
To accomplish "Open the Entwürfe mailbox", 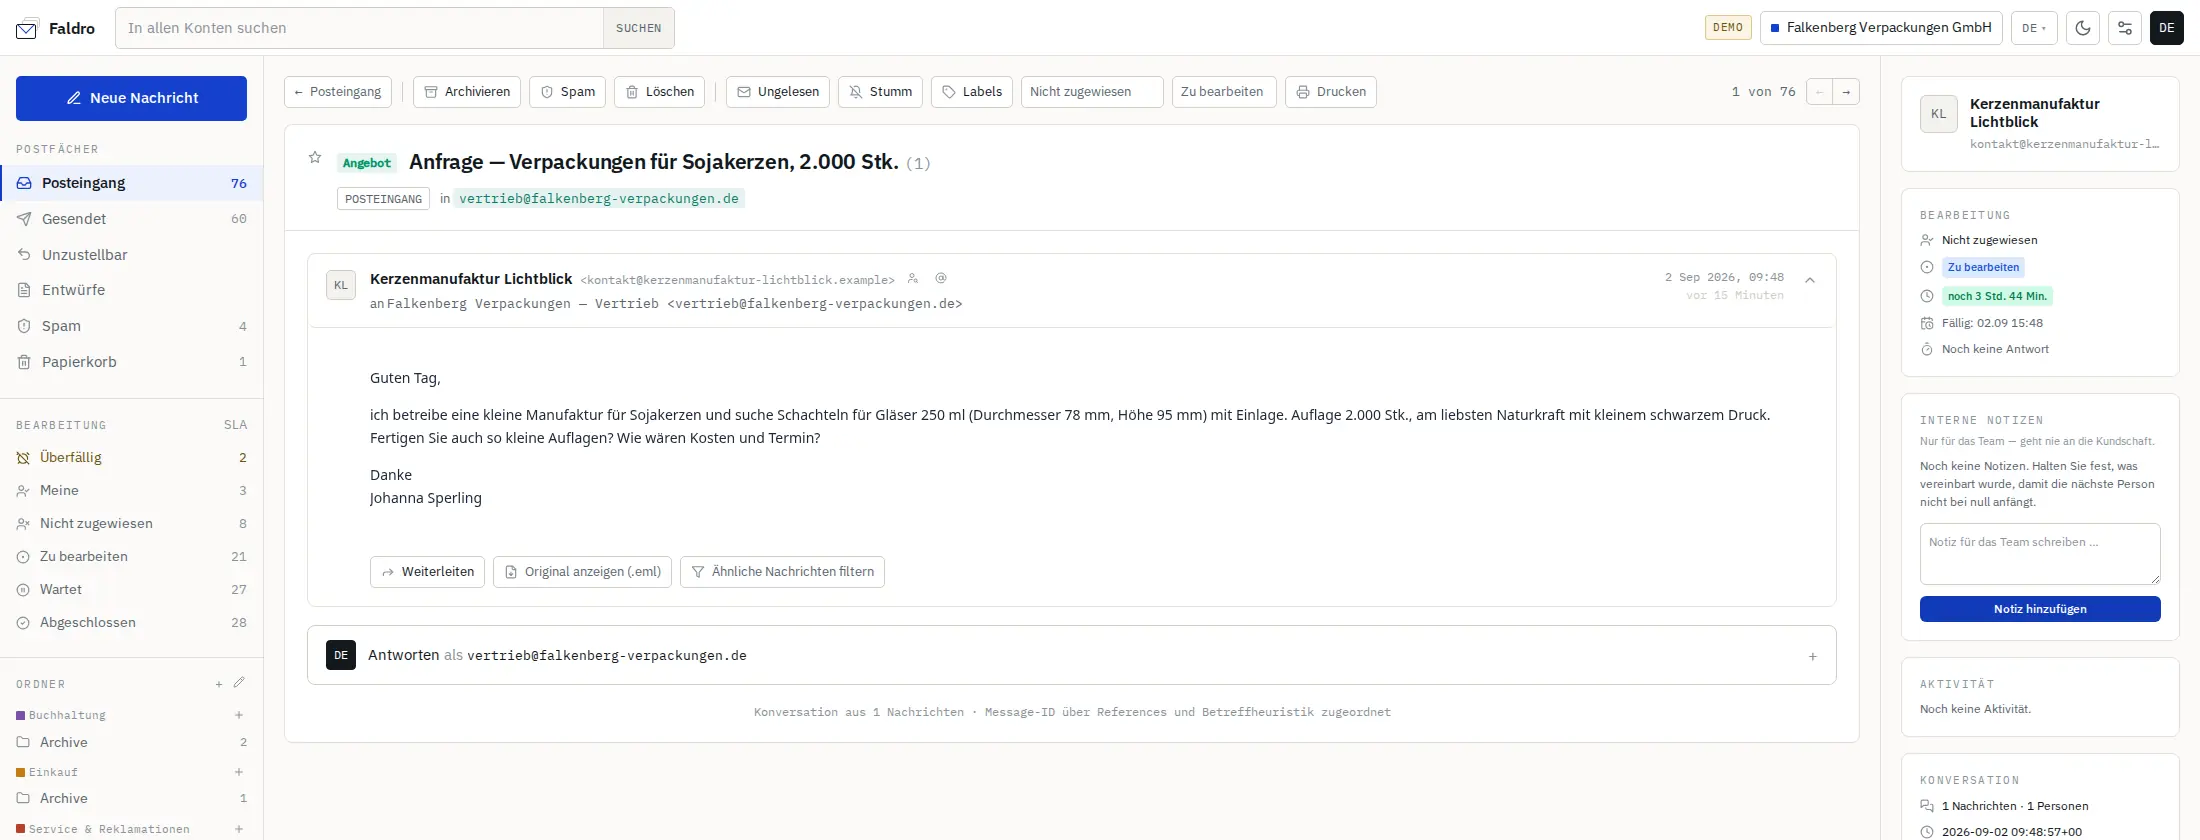I will [x=131, y=290].
